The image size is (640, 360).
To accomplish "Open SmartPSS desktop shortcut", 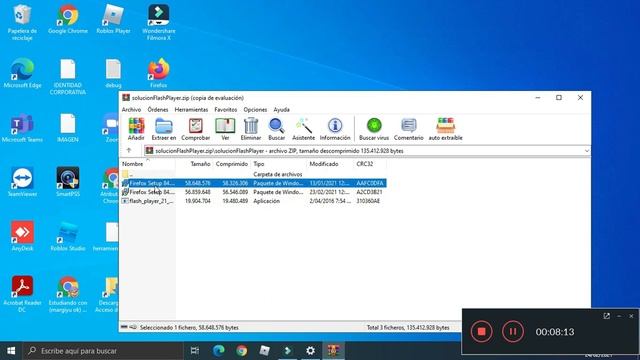I will [x=68, y=182].
